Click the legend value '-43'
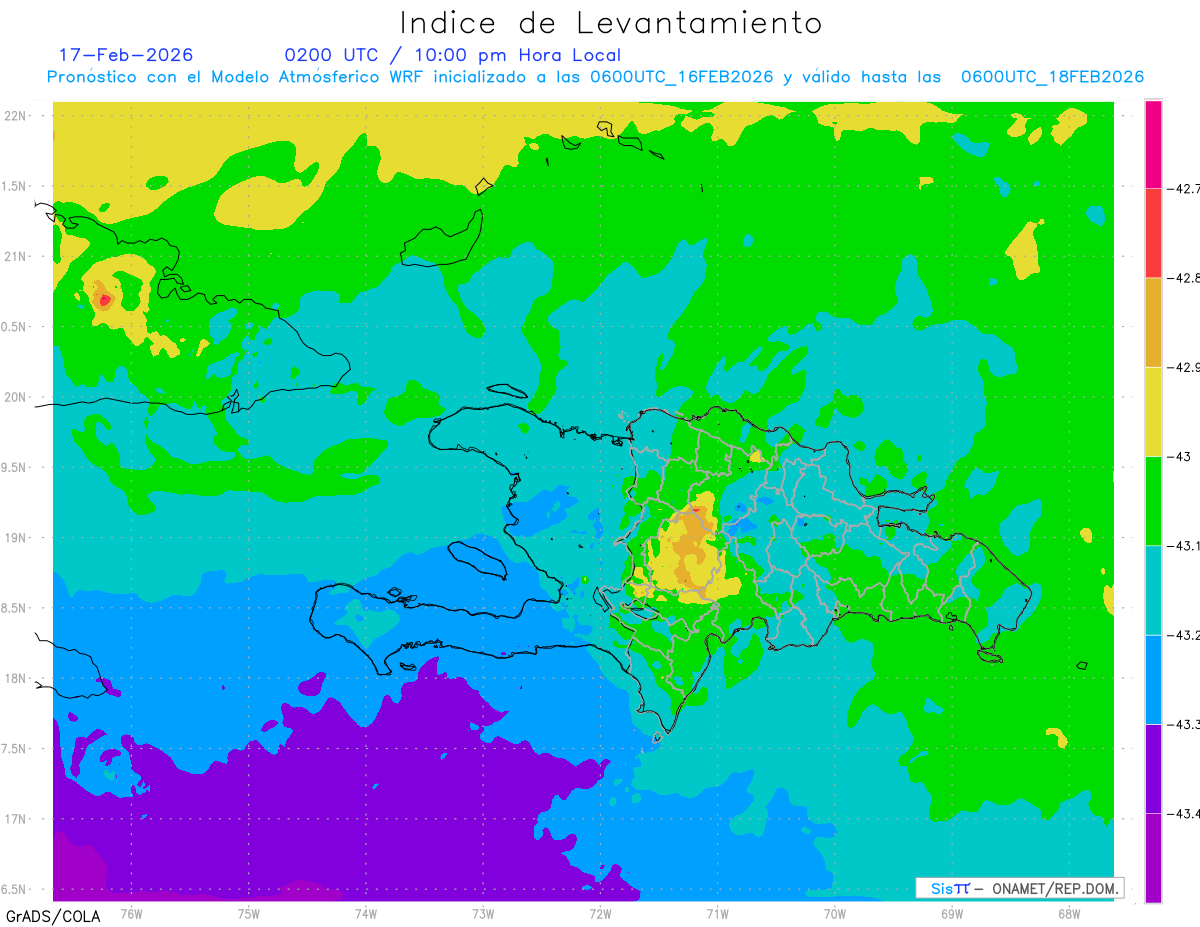 click(1181, 456)
